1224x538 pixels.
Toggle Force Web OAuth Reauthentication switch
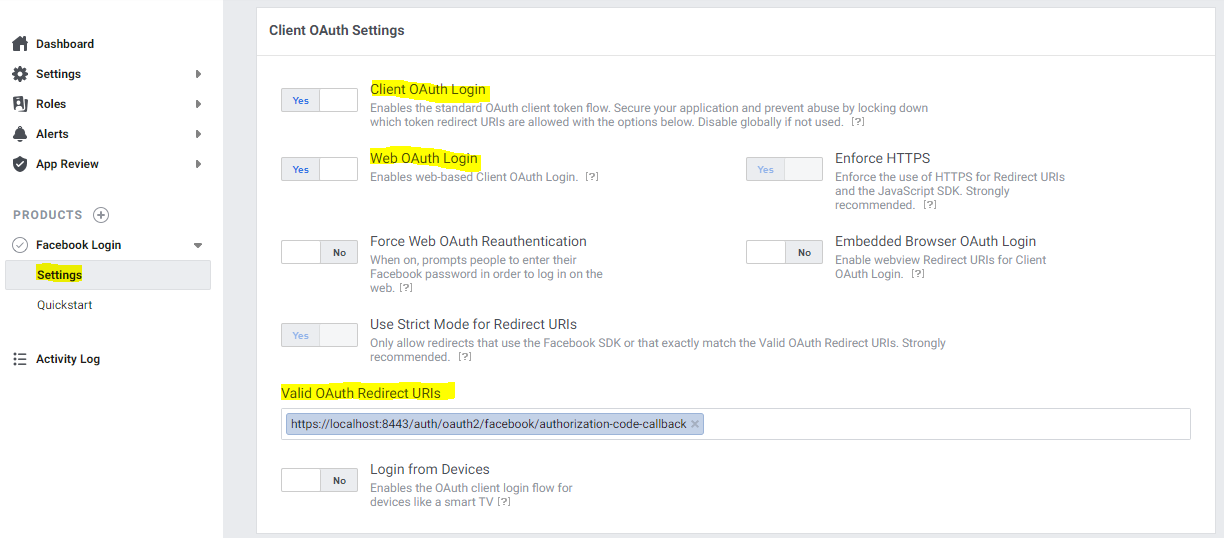click(319, 252)
